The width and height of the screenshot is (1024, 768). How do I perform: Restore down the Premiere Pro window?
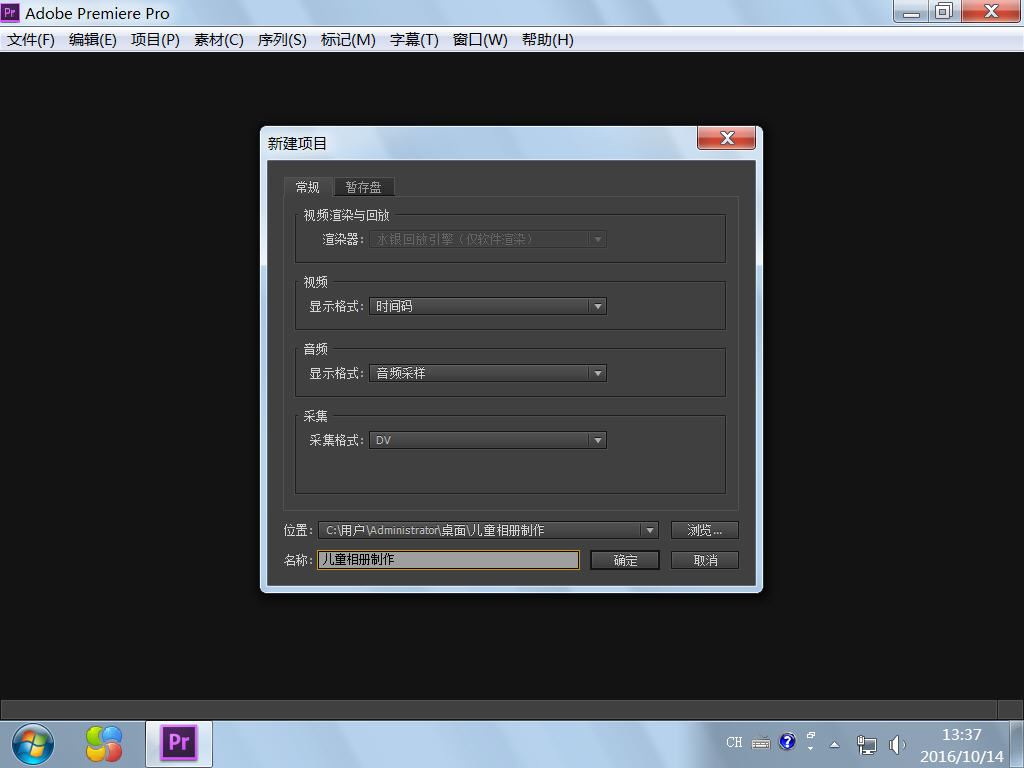[x=944, y=11]
